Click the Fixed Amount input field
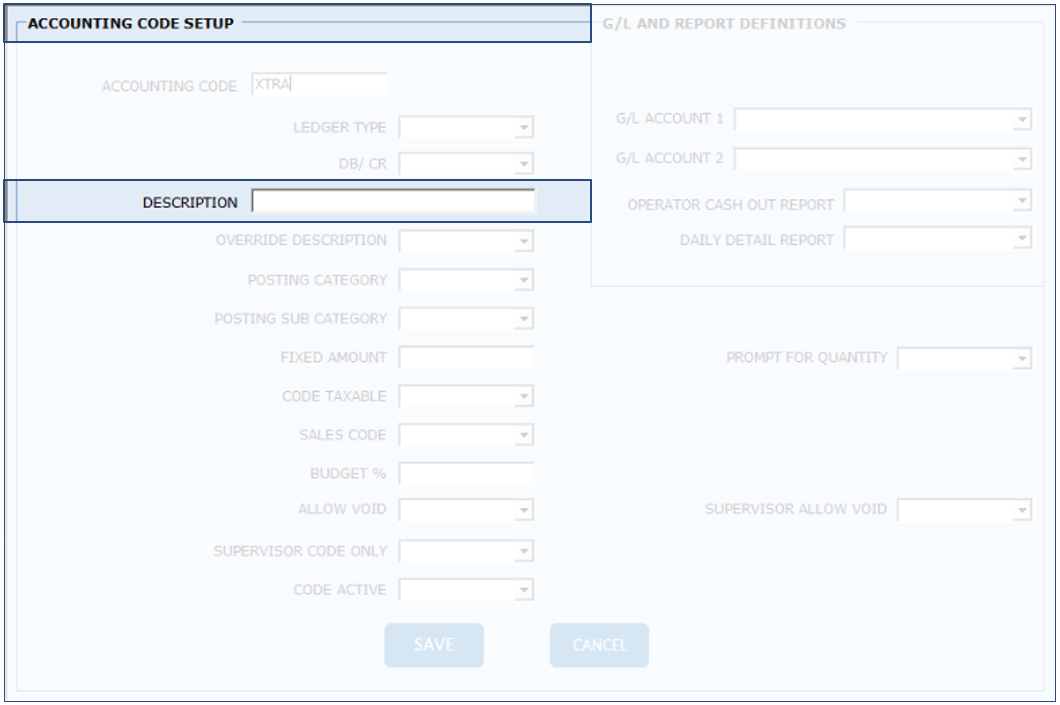 466,358
